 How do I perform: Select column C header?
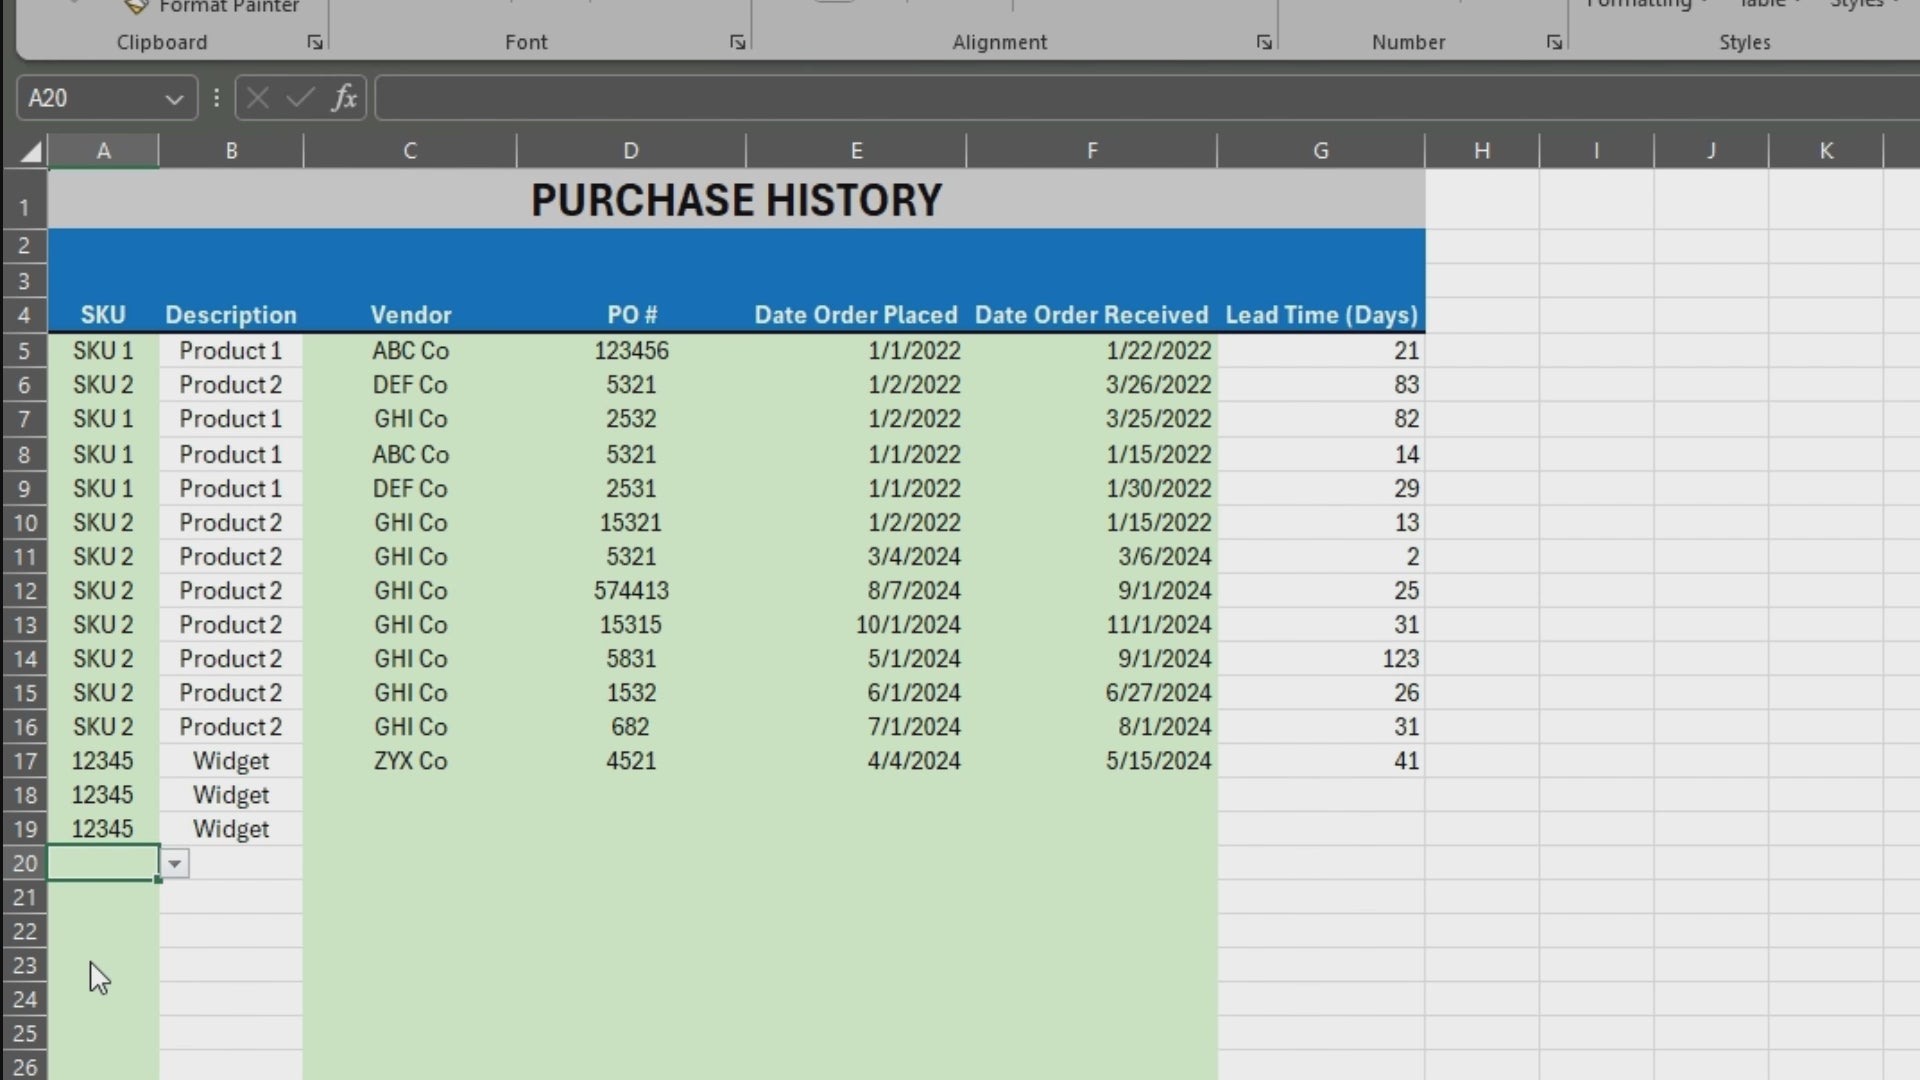tap(410, 151)
